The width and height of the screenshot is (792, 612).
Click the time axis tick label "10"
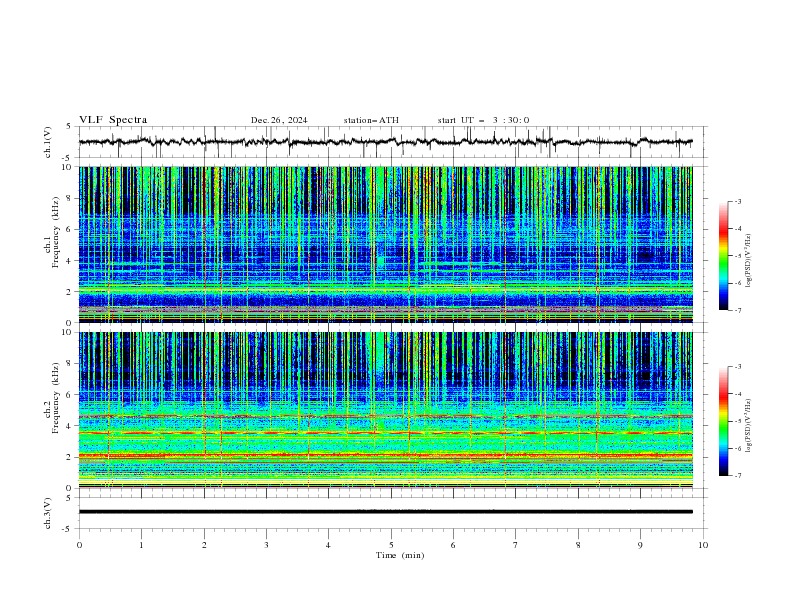pos(703,545)
